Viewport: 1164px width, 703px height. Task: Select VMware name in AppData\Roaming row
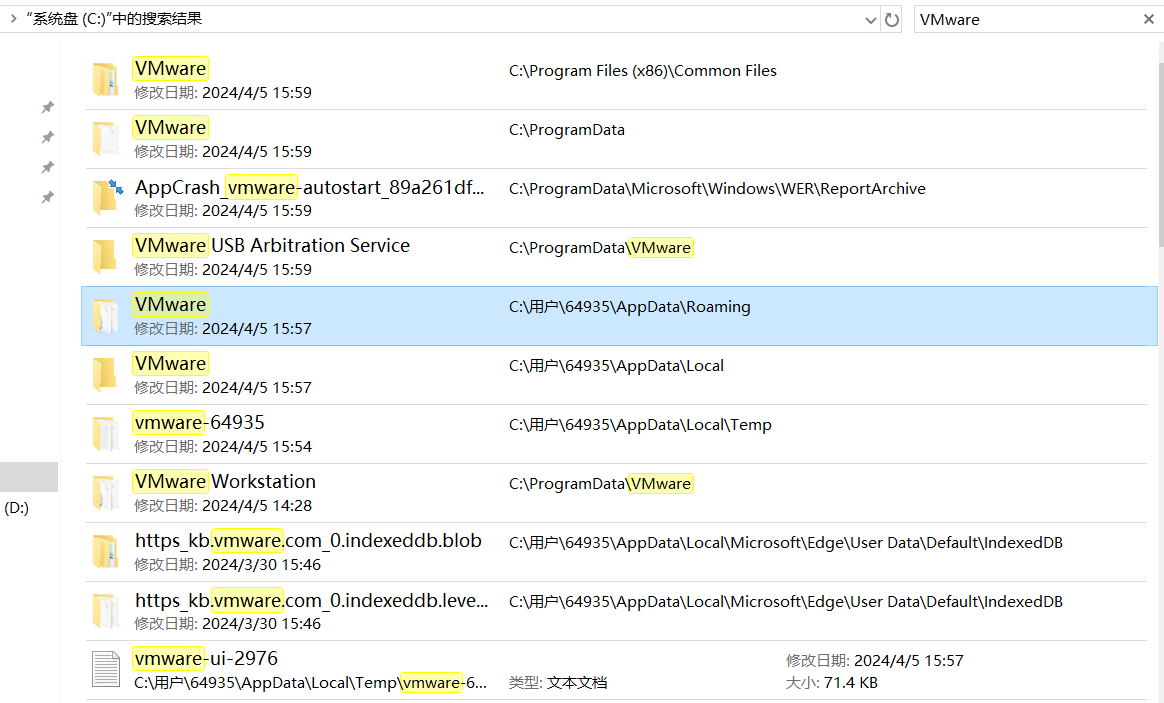[x=170, y=304]
